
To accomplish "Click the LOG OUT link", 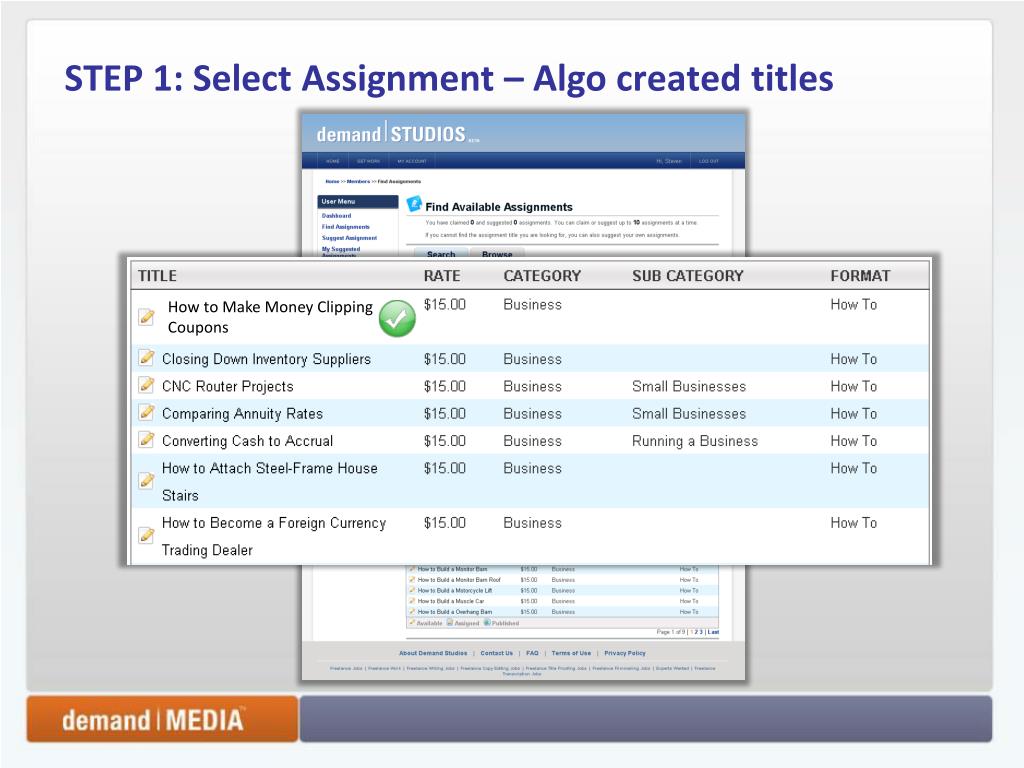I will pos(708,161).
